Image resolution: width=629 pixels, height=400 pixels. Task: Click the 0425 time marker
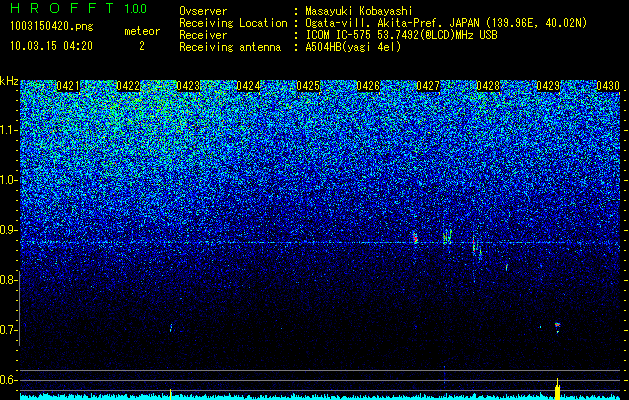click(308, 86)
